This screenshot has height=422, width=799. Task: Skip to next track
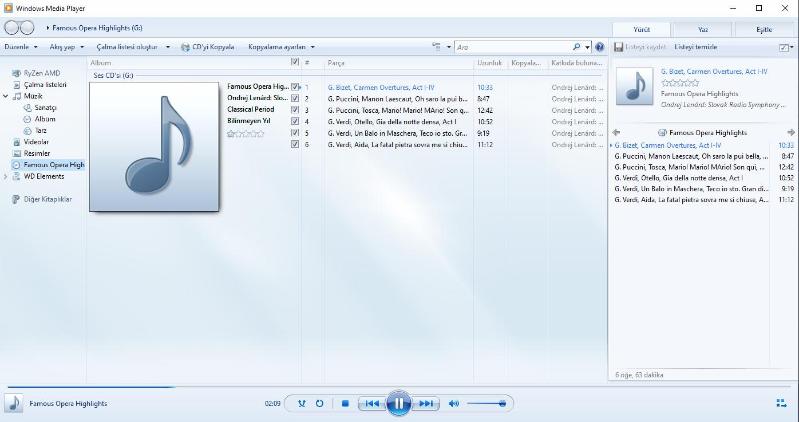426,404
